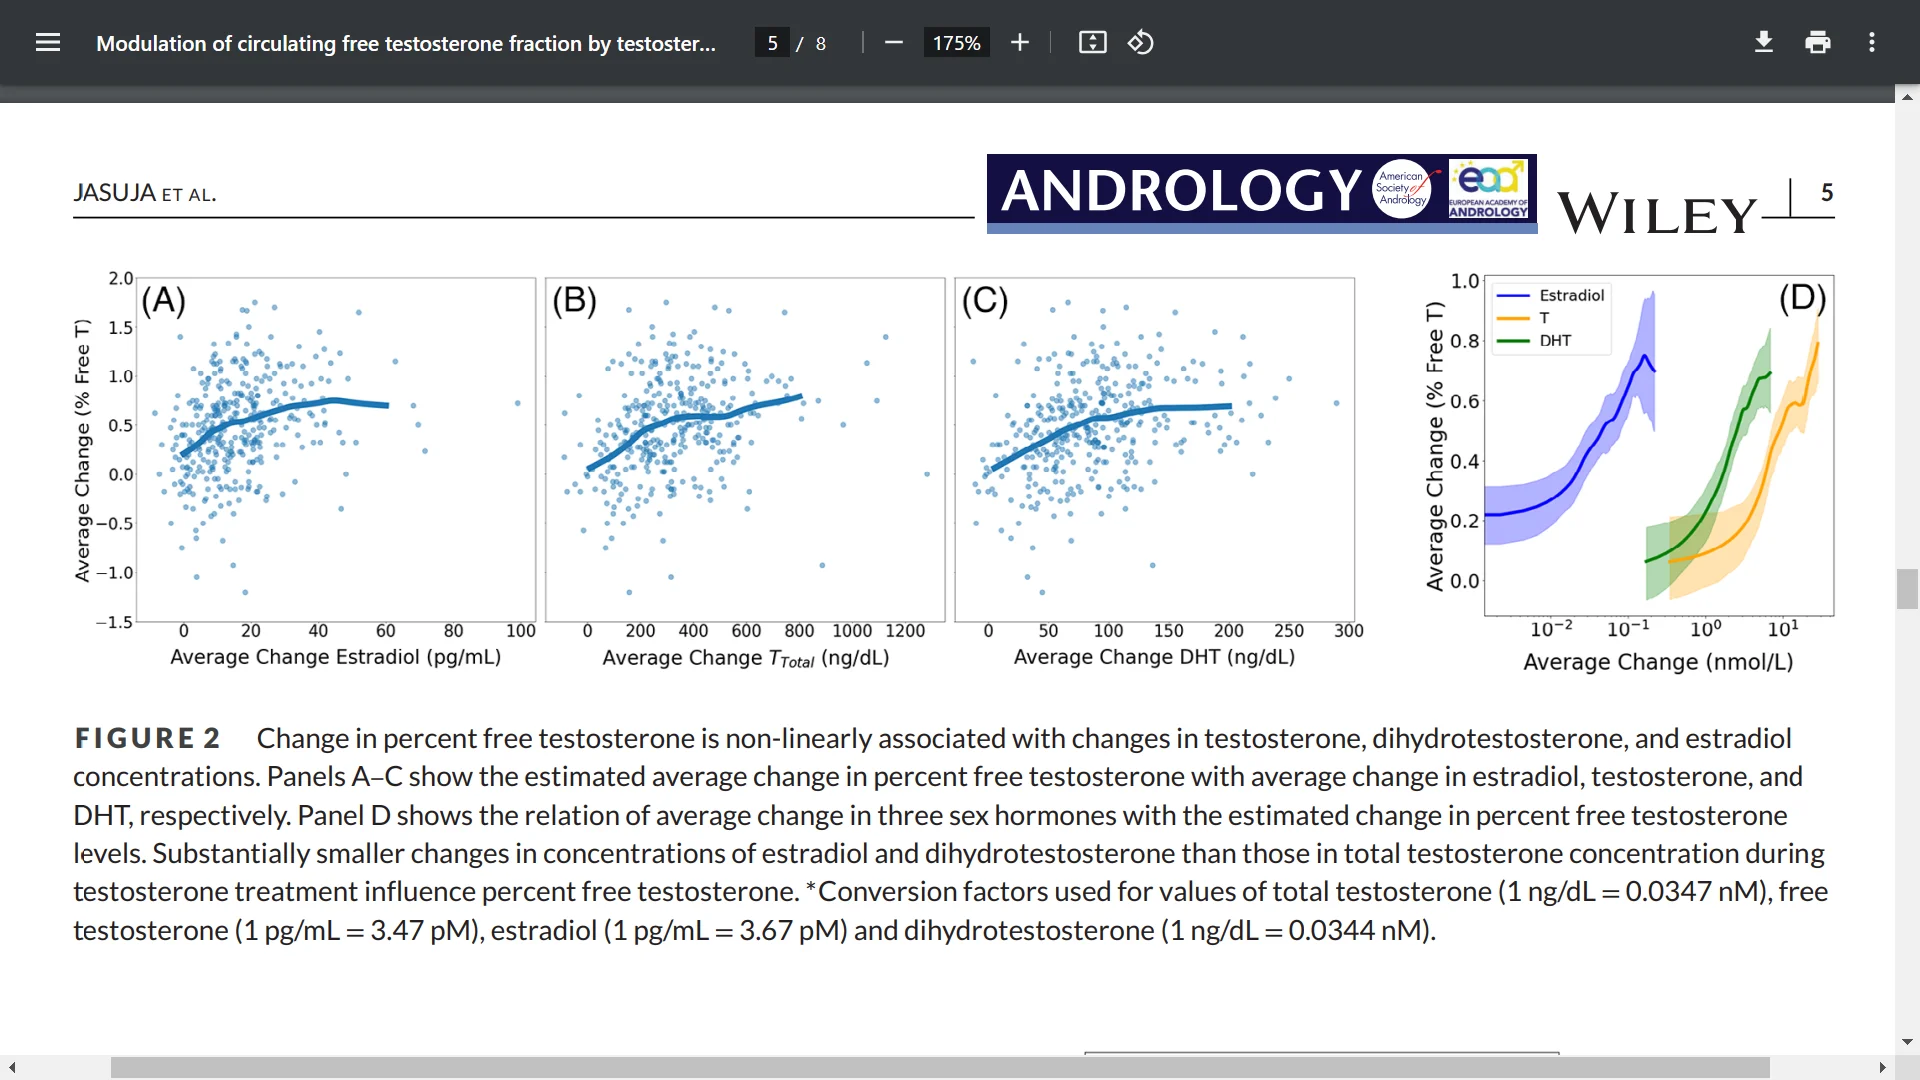Click the horizontal scrollbar thumb

click(x=940, y=1068)
